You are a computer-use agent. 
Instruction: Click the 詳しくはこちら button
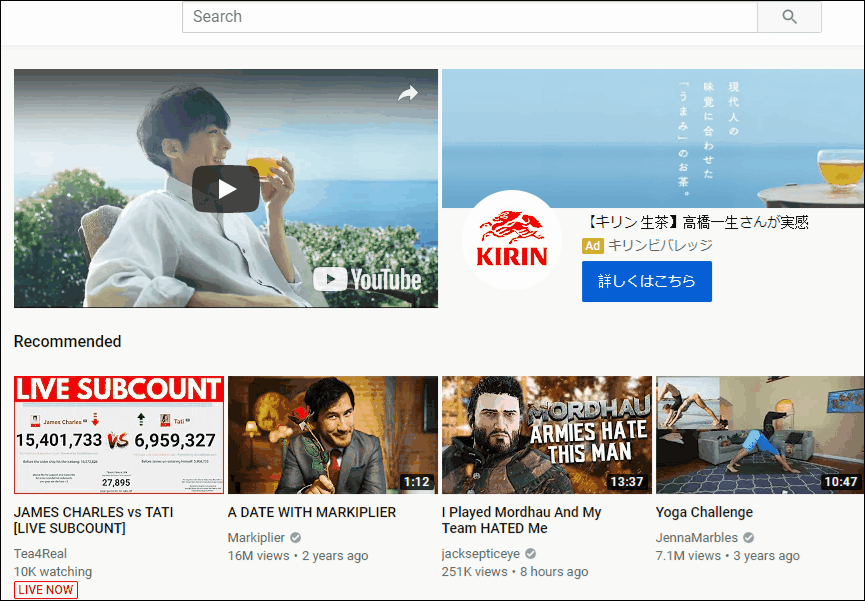click(x=647, y=281)
